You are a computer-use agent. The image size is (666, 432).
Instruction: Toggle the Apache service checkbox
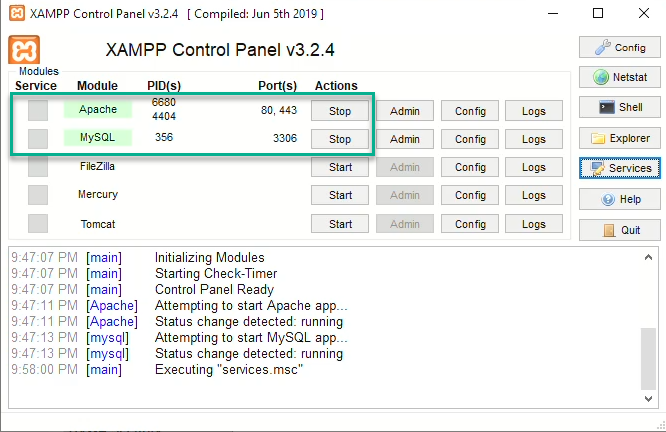pyautogui.click(x=38, y=110)
